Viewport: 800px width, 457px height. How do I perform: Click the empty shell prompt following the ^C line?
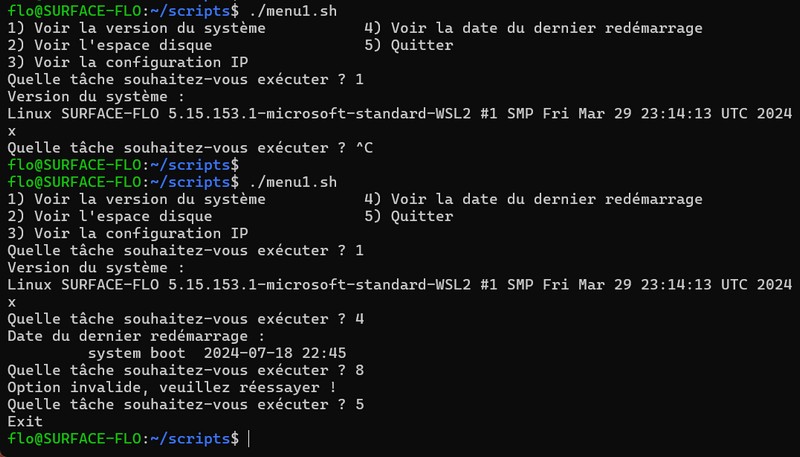point(120,164)
